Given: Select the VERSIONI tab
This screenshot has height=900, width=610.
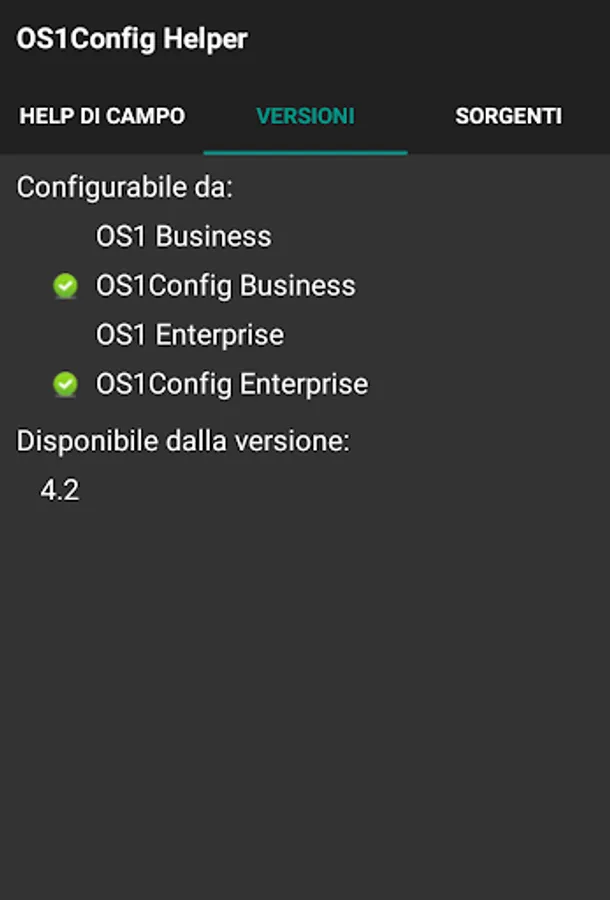Looking at the screenshot, I should coord(305,116).
